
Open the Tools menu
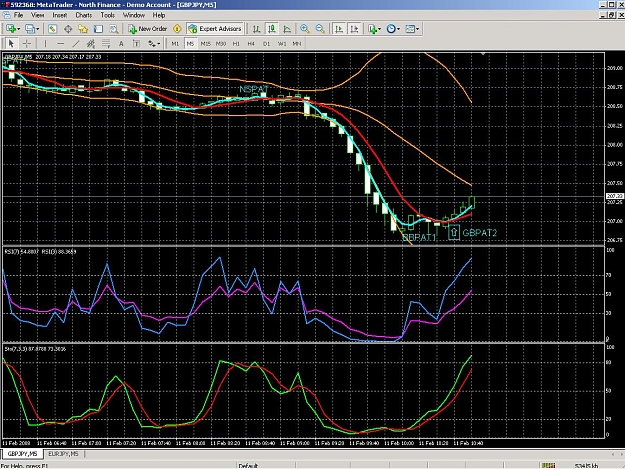tap(107, 15)
